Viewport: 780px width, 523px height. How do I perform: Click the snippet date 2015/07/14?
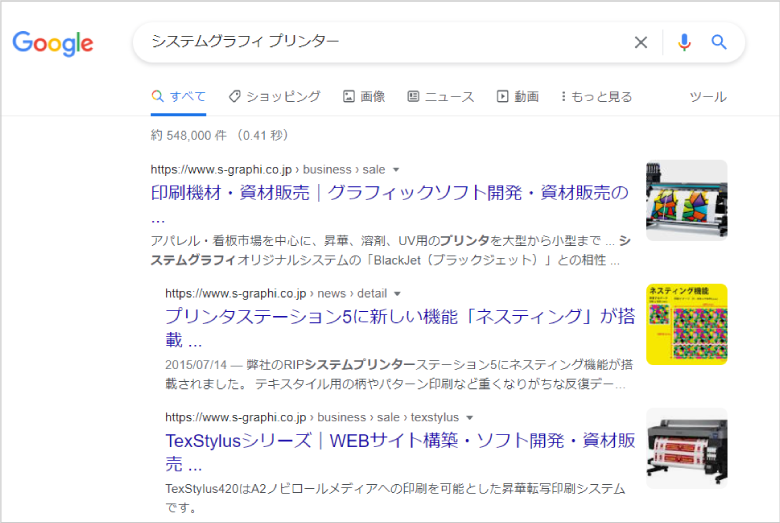pyautogui.click(x=196, y=365)
